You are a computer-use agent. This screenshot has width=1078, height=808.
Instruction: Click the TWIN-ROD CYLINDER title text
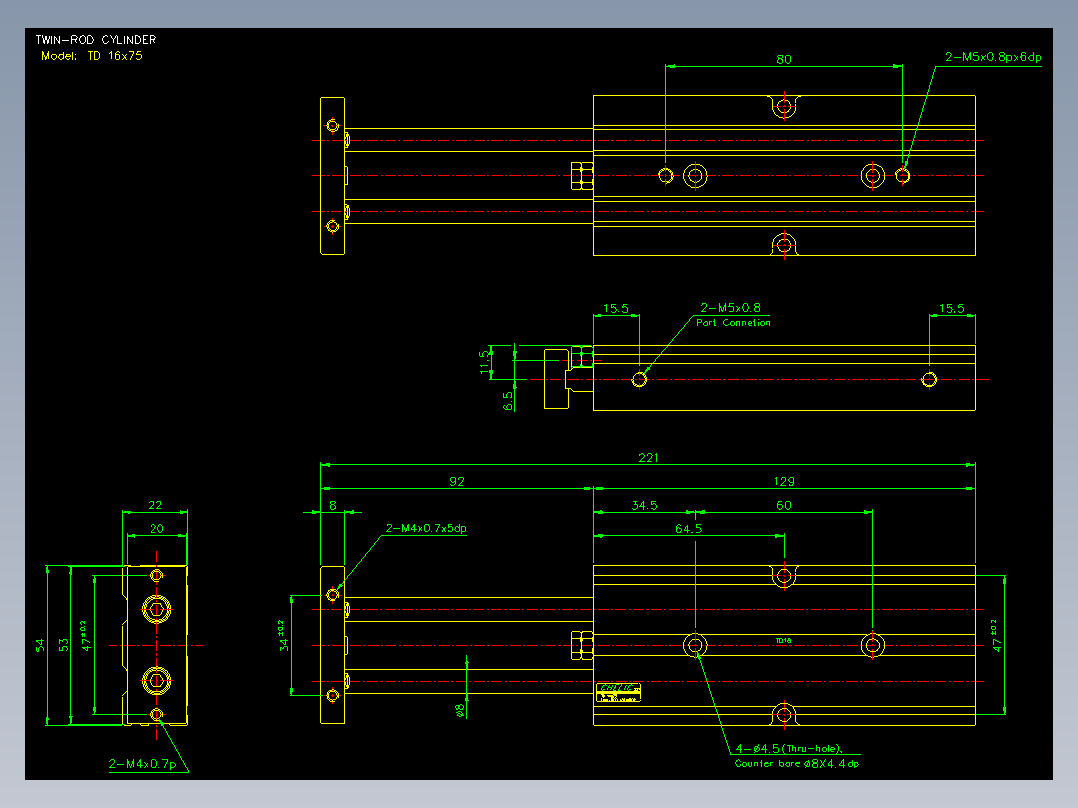96,40
